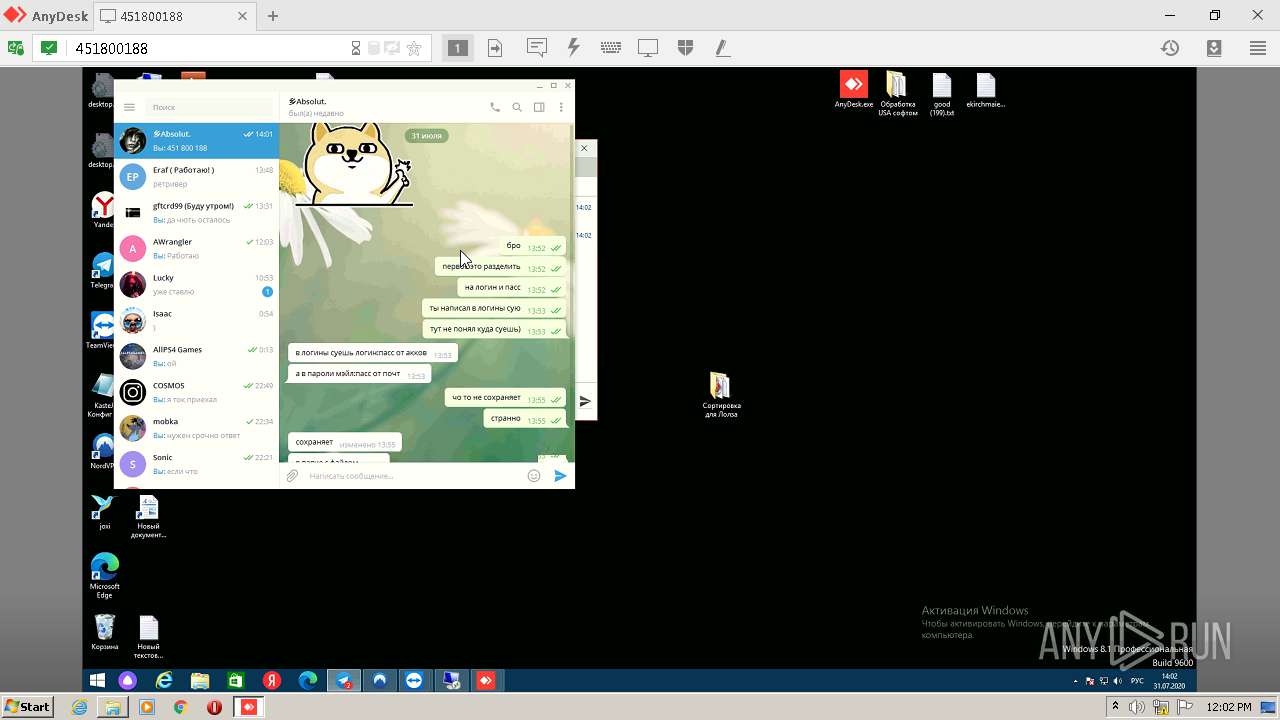Select remote monitor 1 in AnyDesk
1280x720 pixels.
[x=457, y=48]
